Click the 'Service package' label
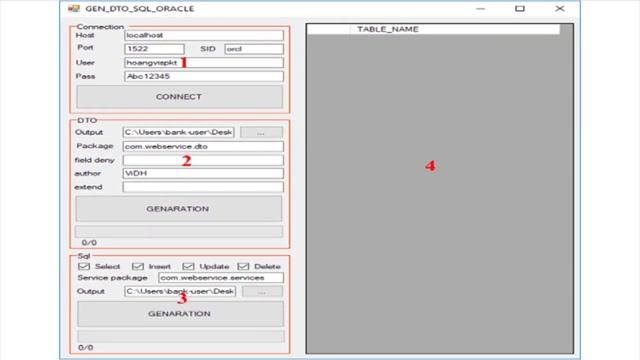640x360 pixels. (113, 278)
